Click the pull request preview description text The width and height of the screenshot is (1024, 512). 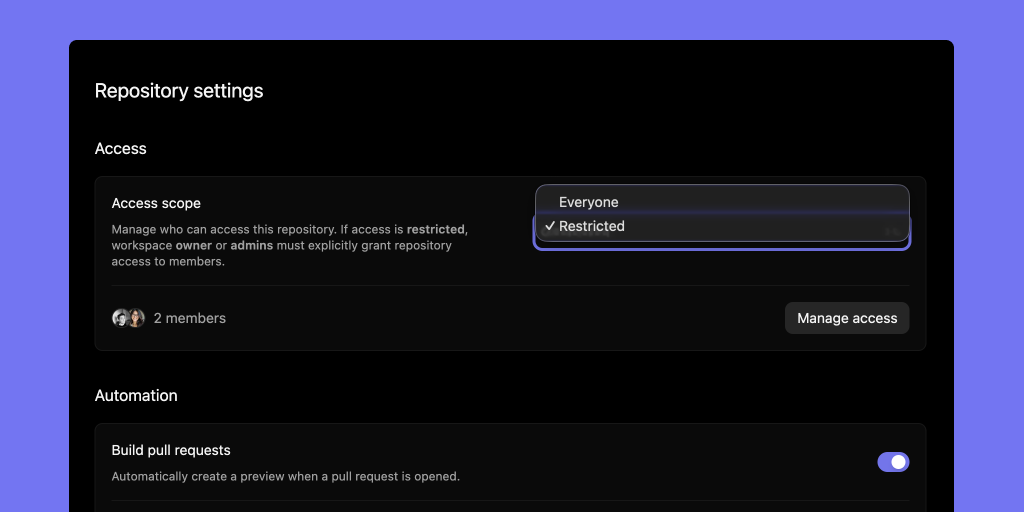285,477
